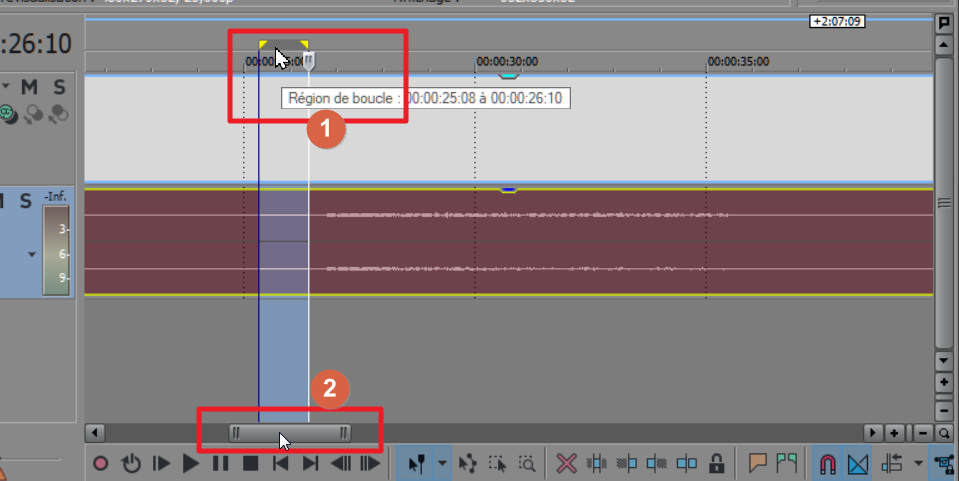Click the green flags Insert Region icon

[787, 463]
